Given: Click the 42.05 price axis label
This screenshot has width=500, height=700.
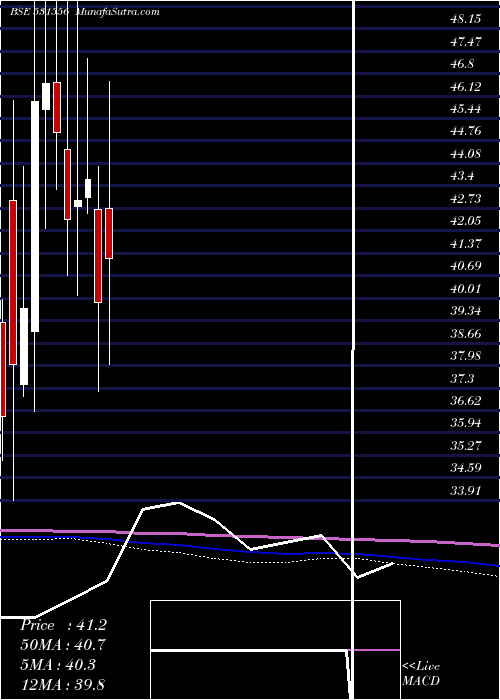Looking at the screenshot, I should click(x=466, y=221).
